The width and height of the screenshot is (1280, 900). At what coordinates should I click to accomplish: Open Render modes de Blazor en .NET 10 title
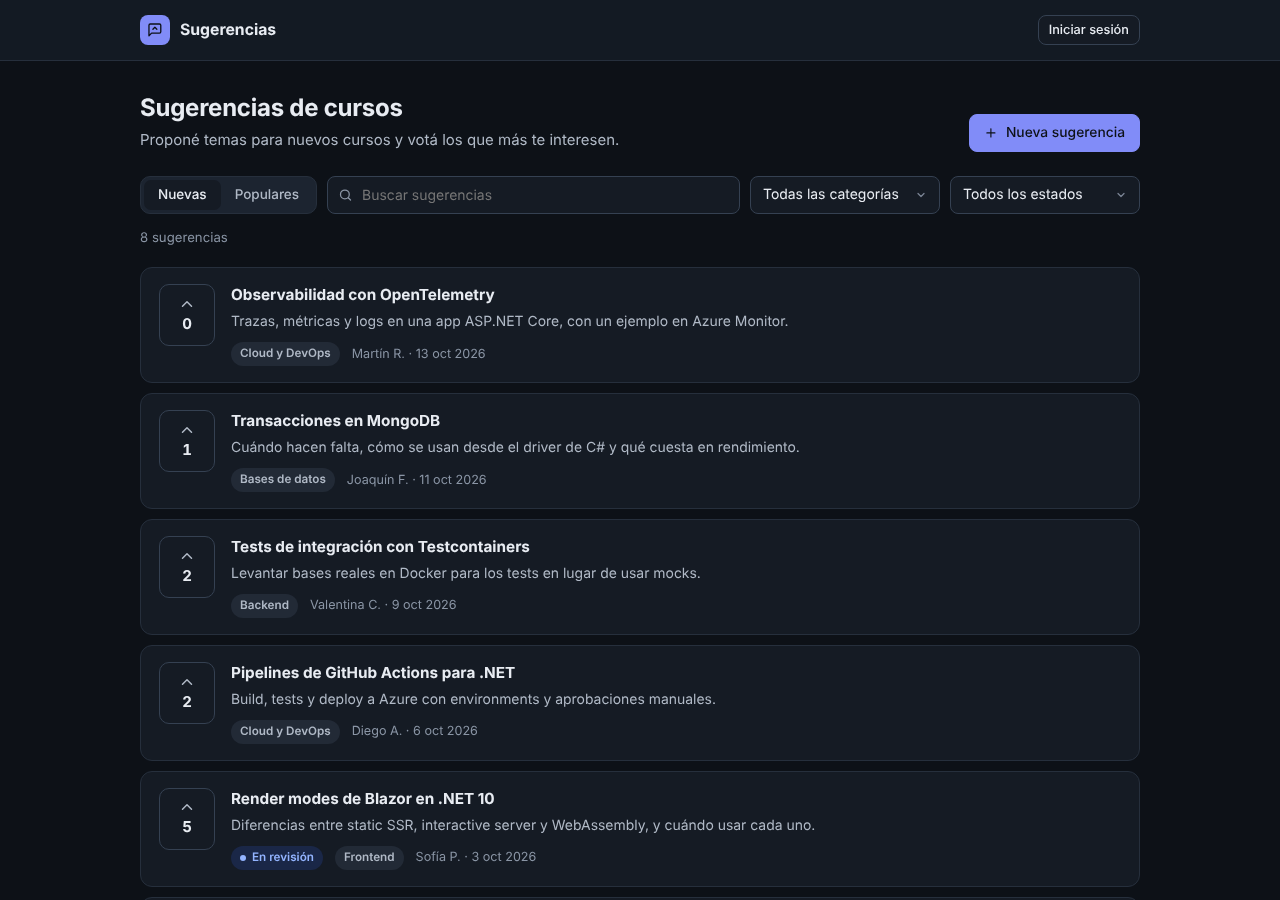coord(363,799)
